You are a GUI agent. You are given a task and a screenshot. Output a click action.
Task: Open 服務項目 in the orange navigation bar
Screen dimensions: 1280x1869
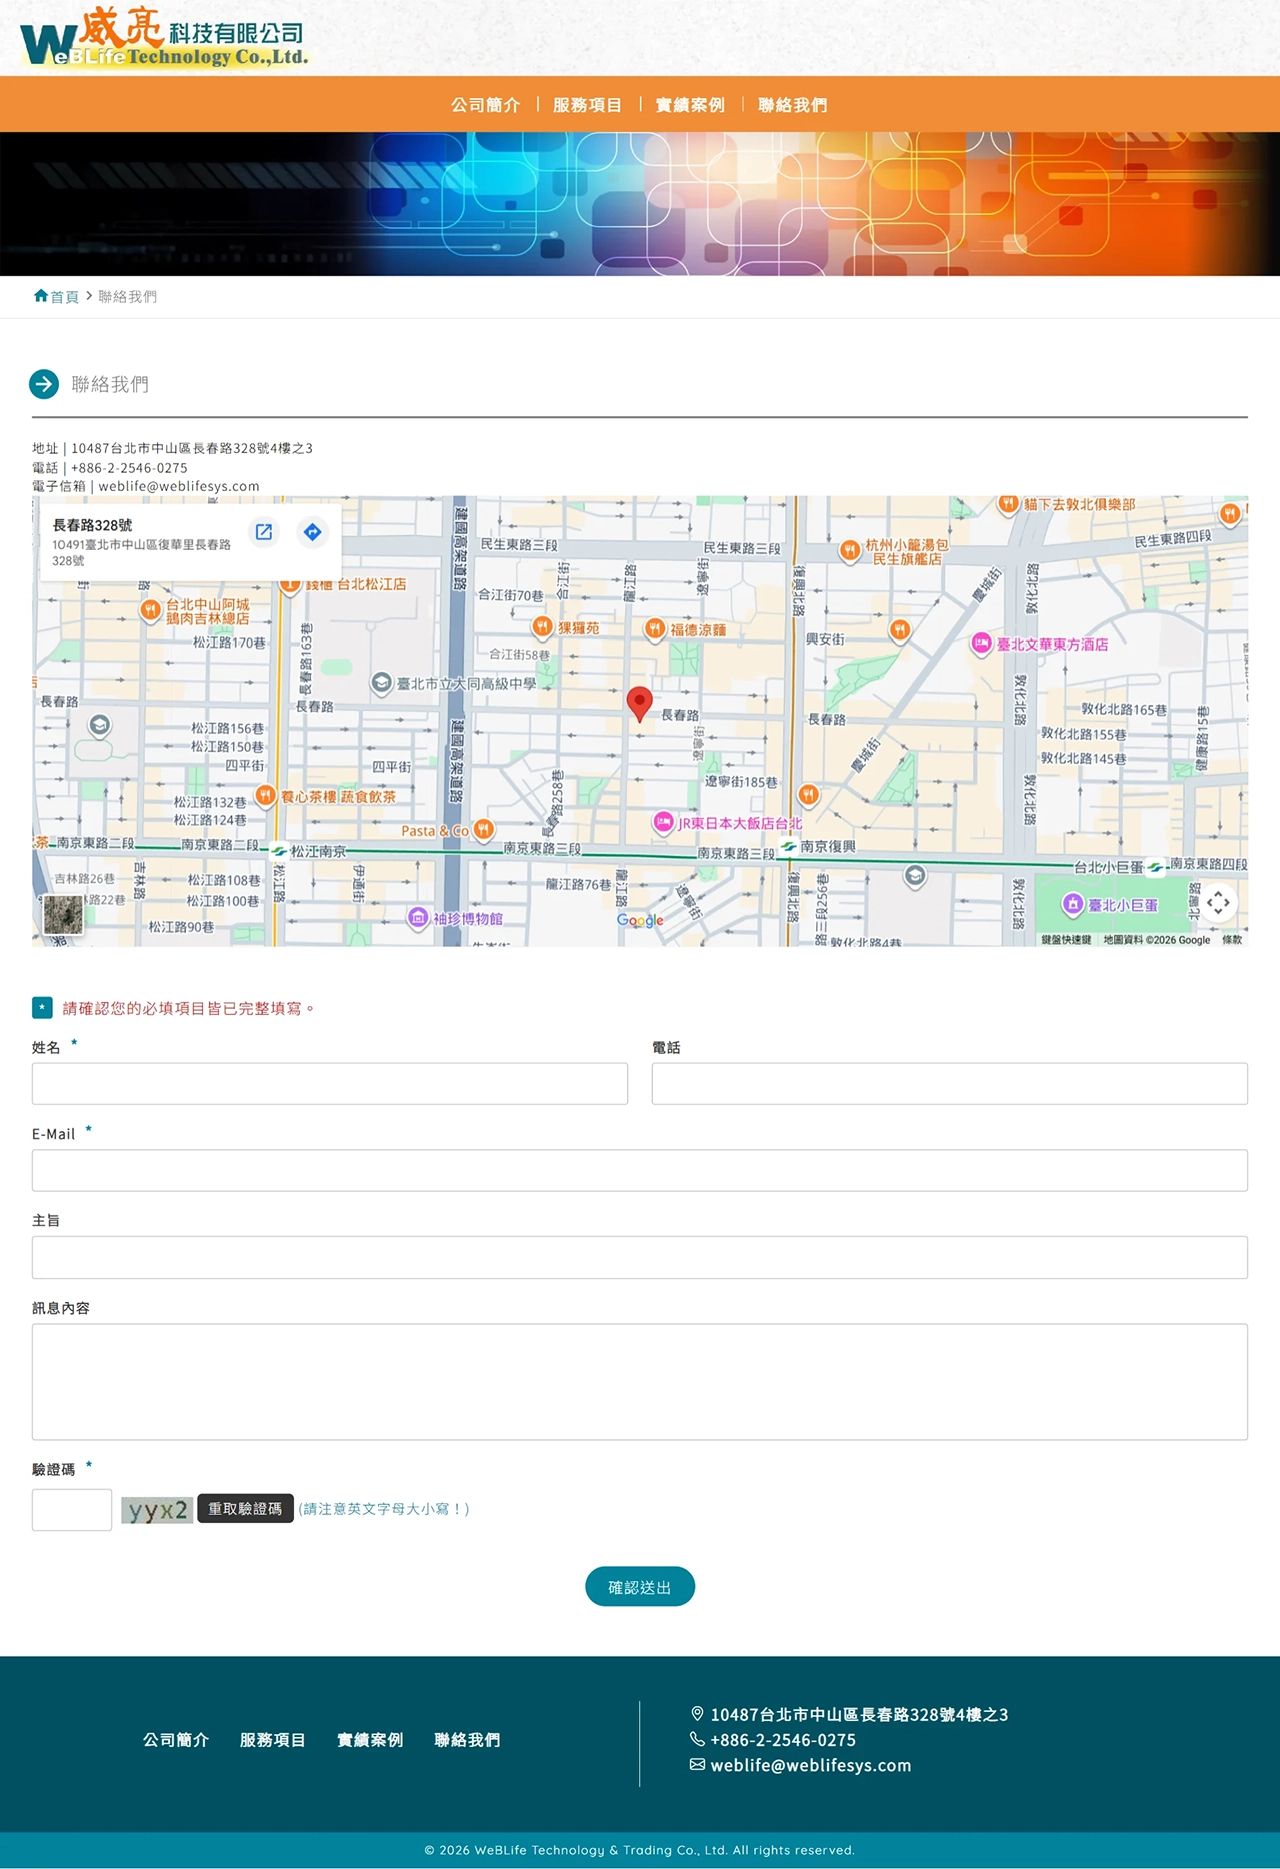(587, 105)
